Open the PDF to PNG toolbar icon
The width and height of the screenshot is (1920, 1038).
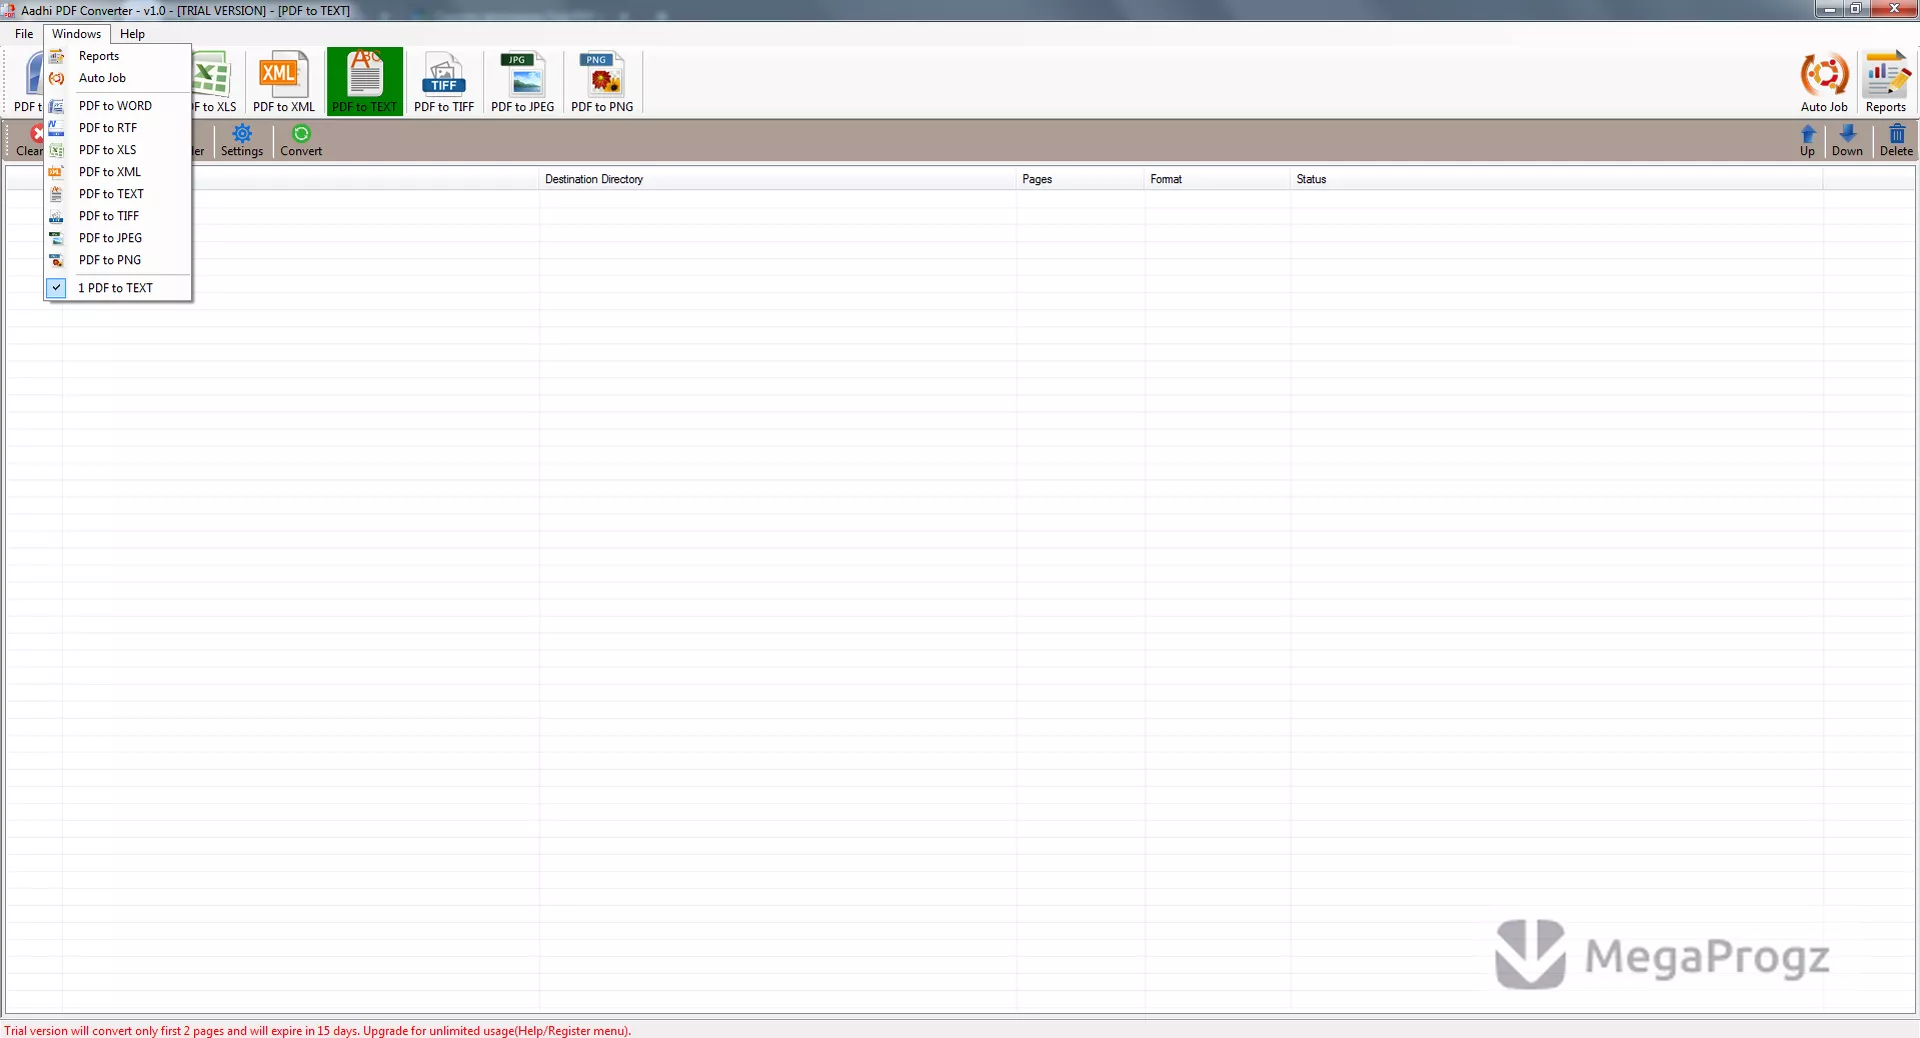tap(602, 82)
